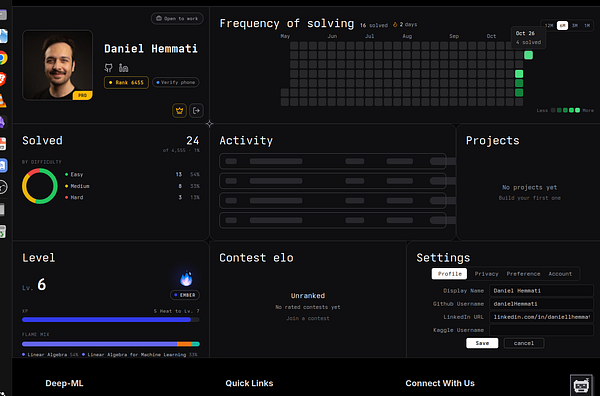Click the logout arrow icon button

(x=196, y=111)
